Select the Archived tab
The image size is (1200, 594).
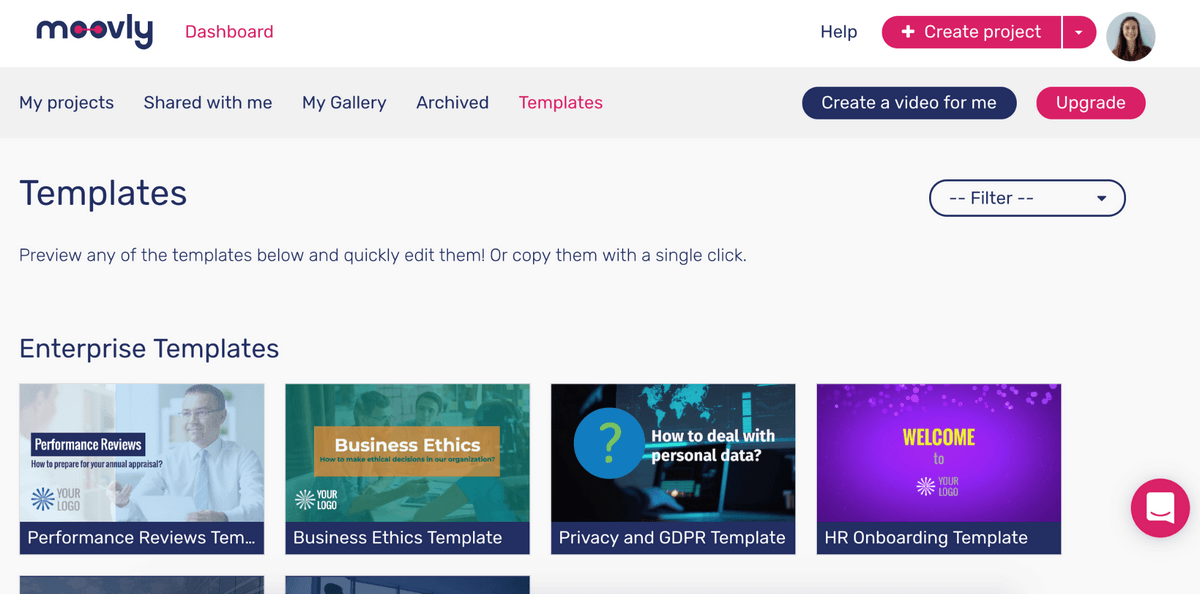[453, 103]
